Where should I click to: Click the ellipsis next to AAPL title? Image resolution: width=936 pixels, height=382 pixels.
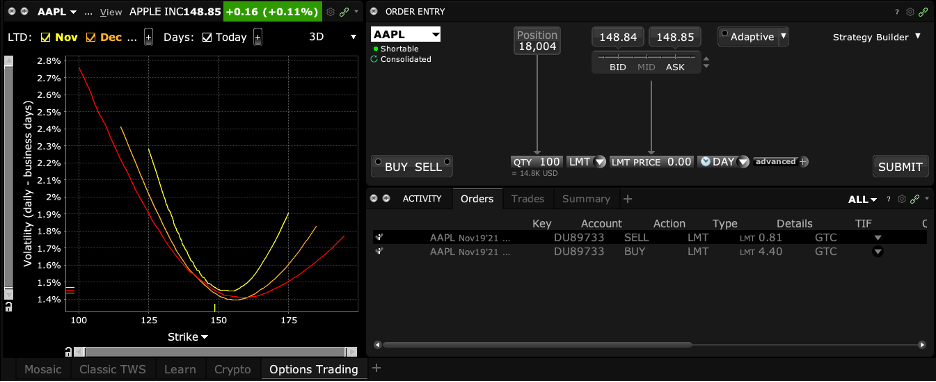88,13
